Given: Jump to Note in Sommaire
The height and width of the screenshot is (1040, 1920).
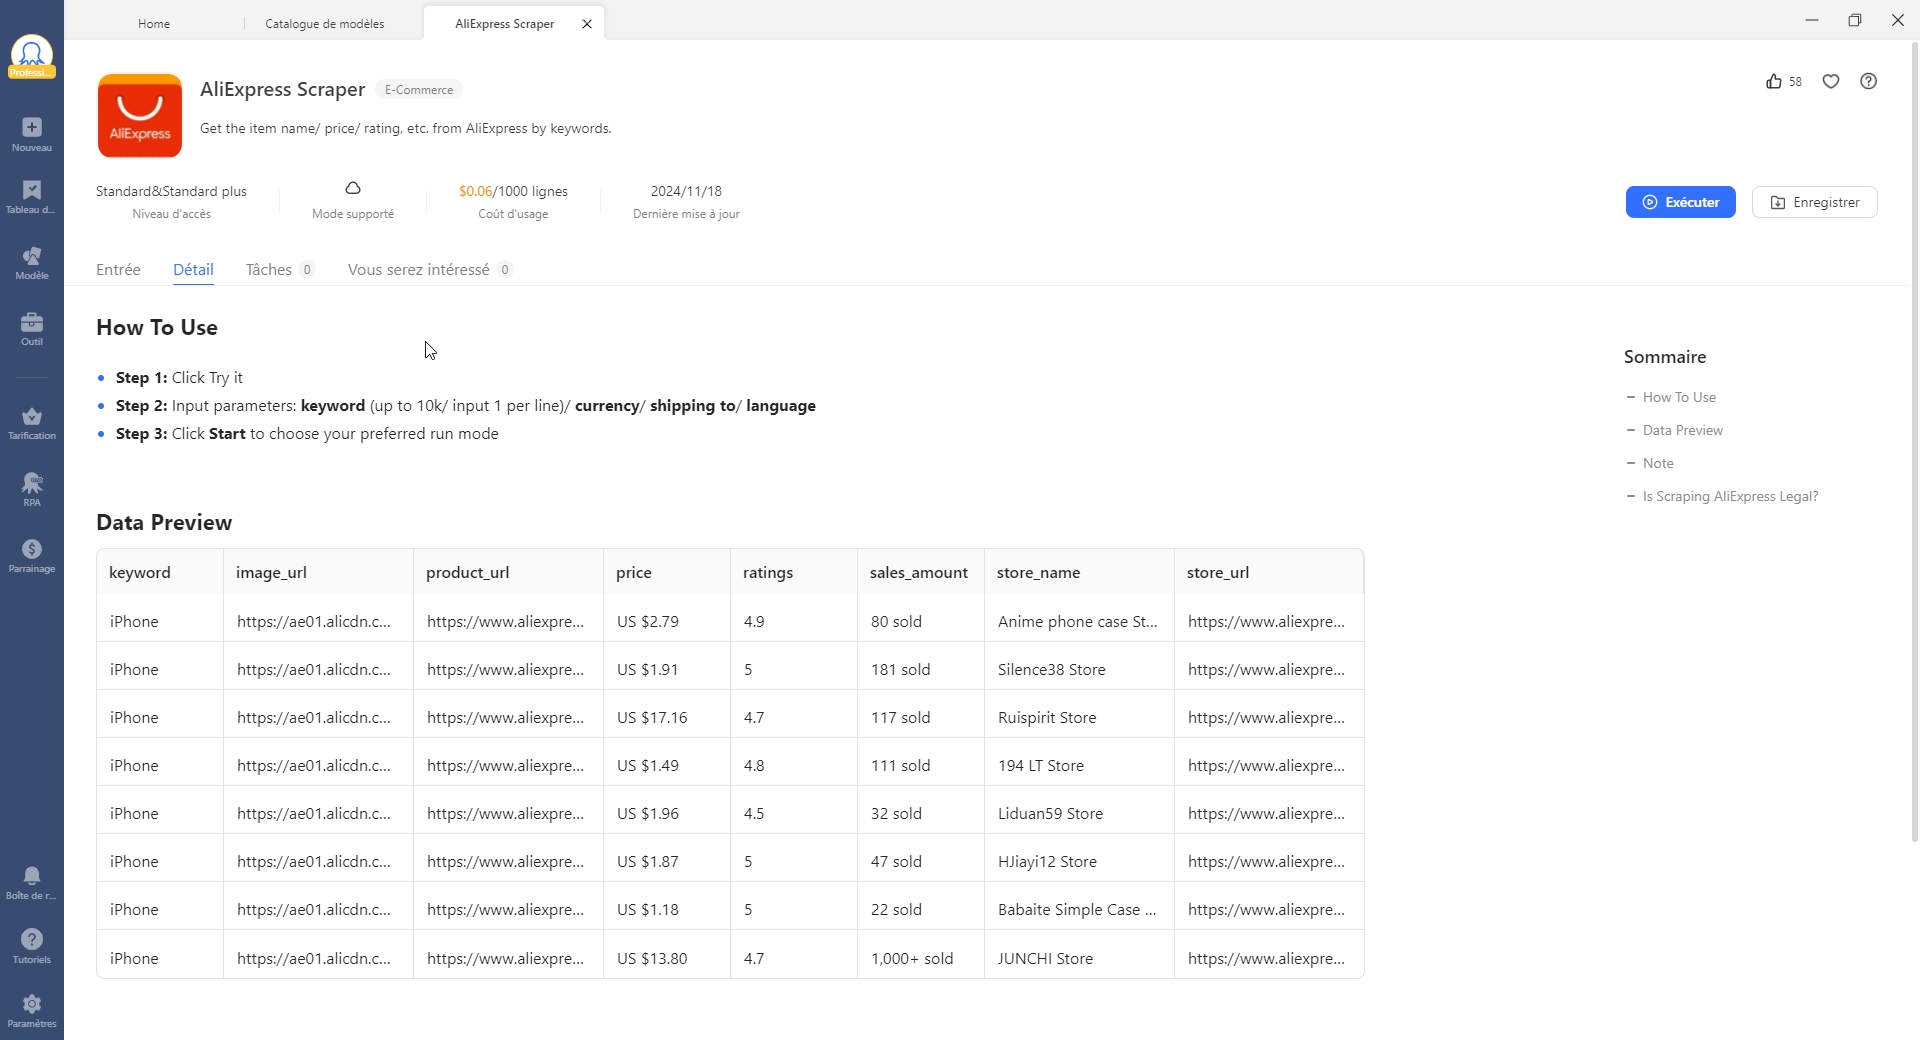Looking at the screenshot, I should point(1658,463).
